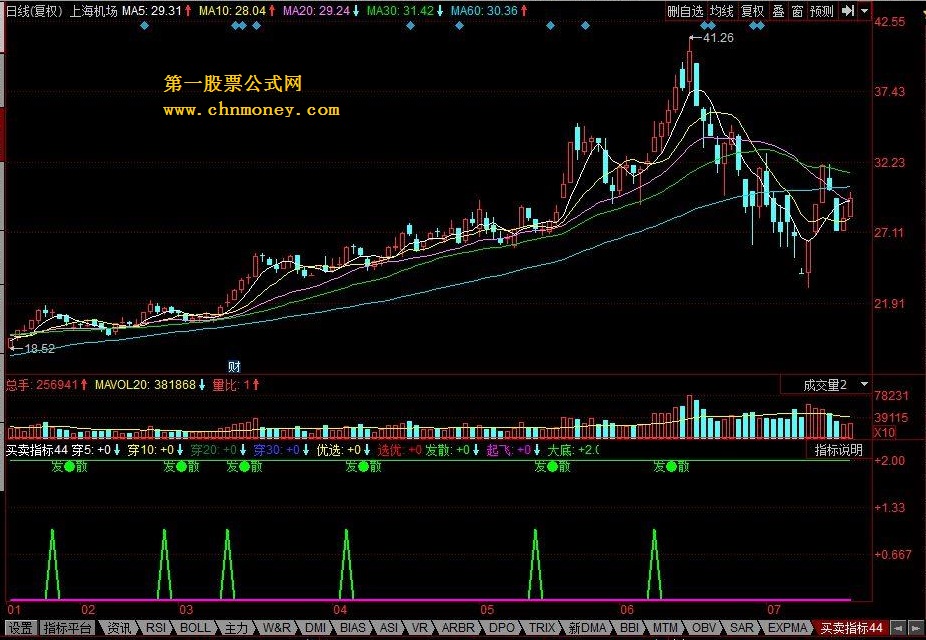Click the jump-to-end arrow icon

click(847, 11)
